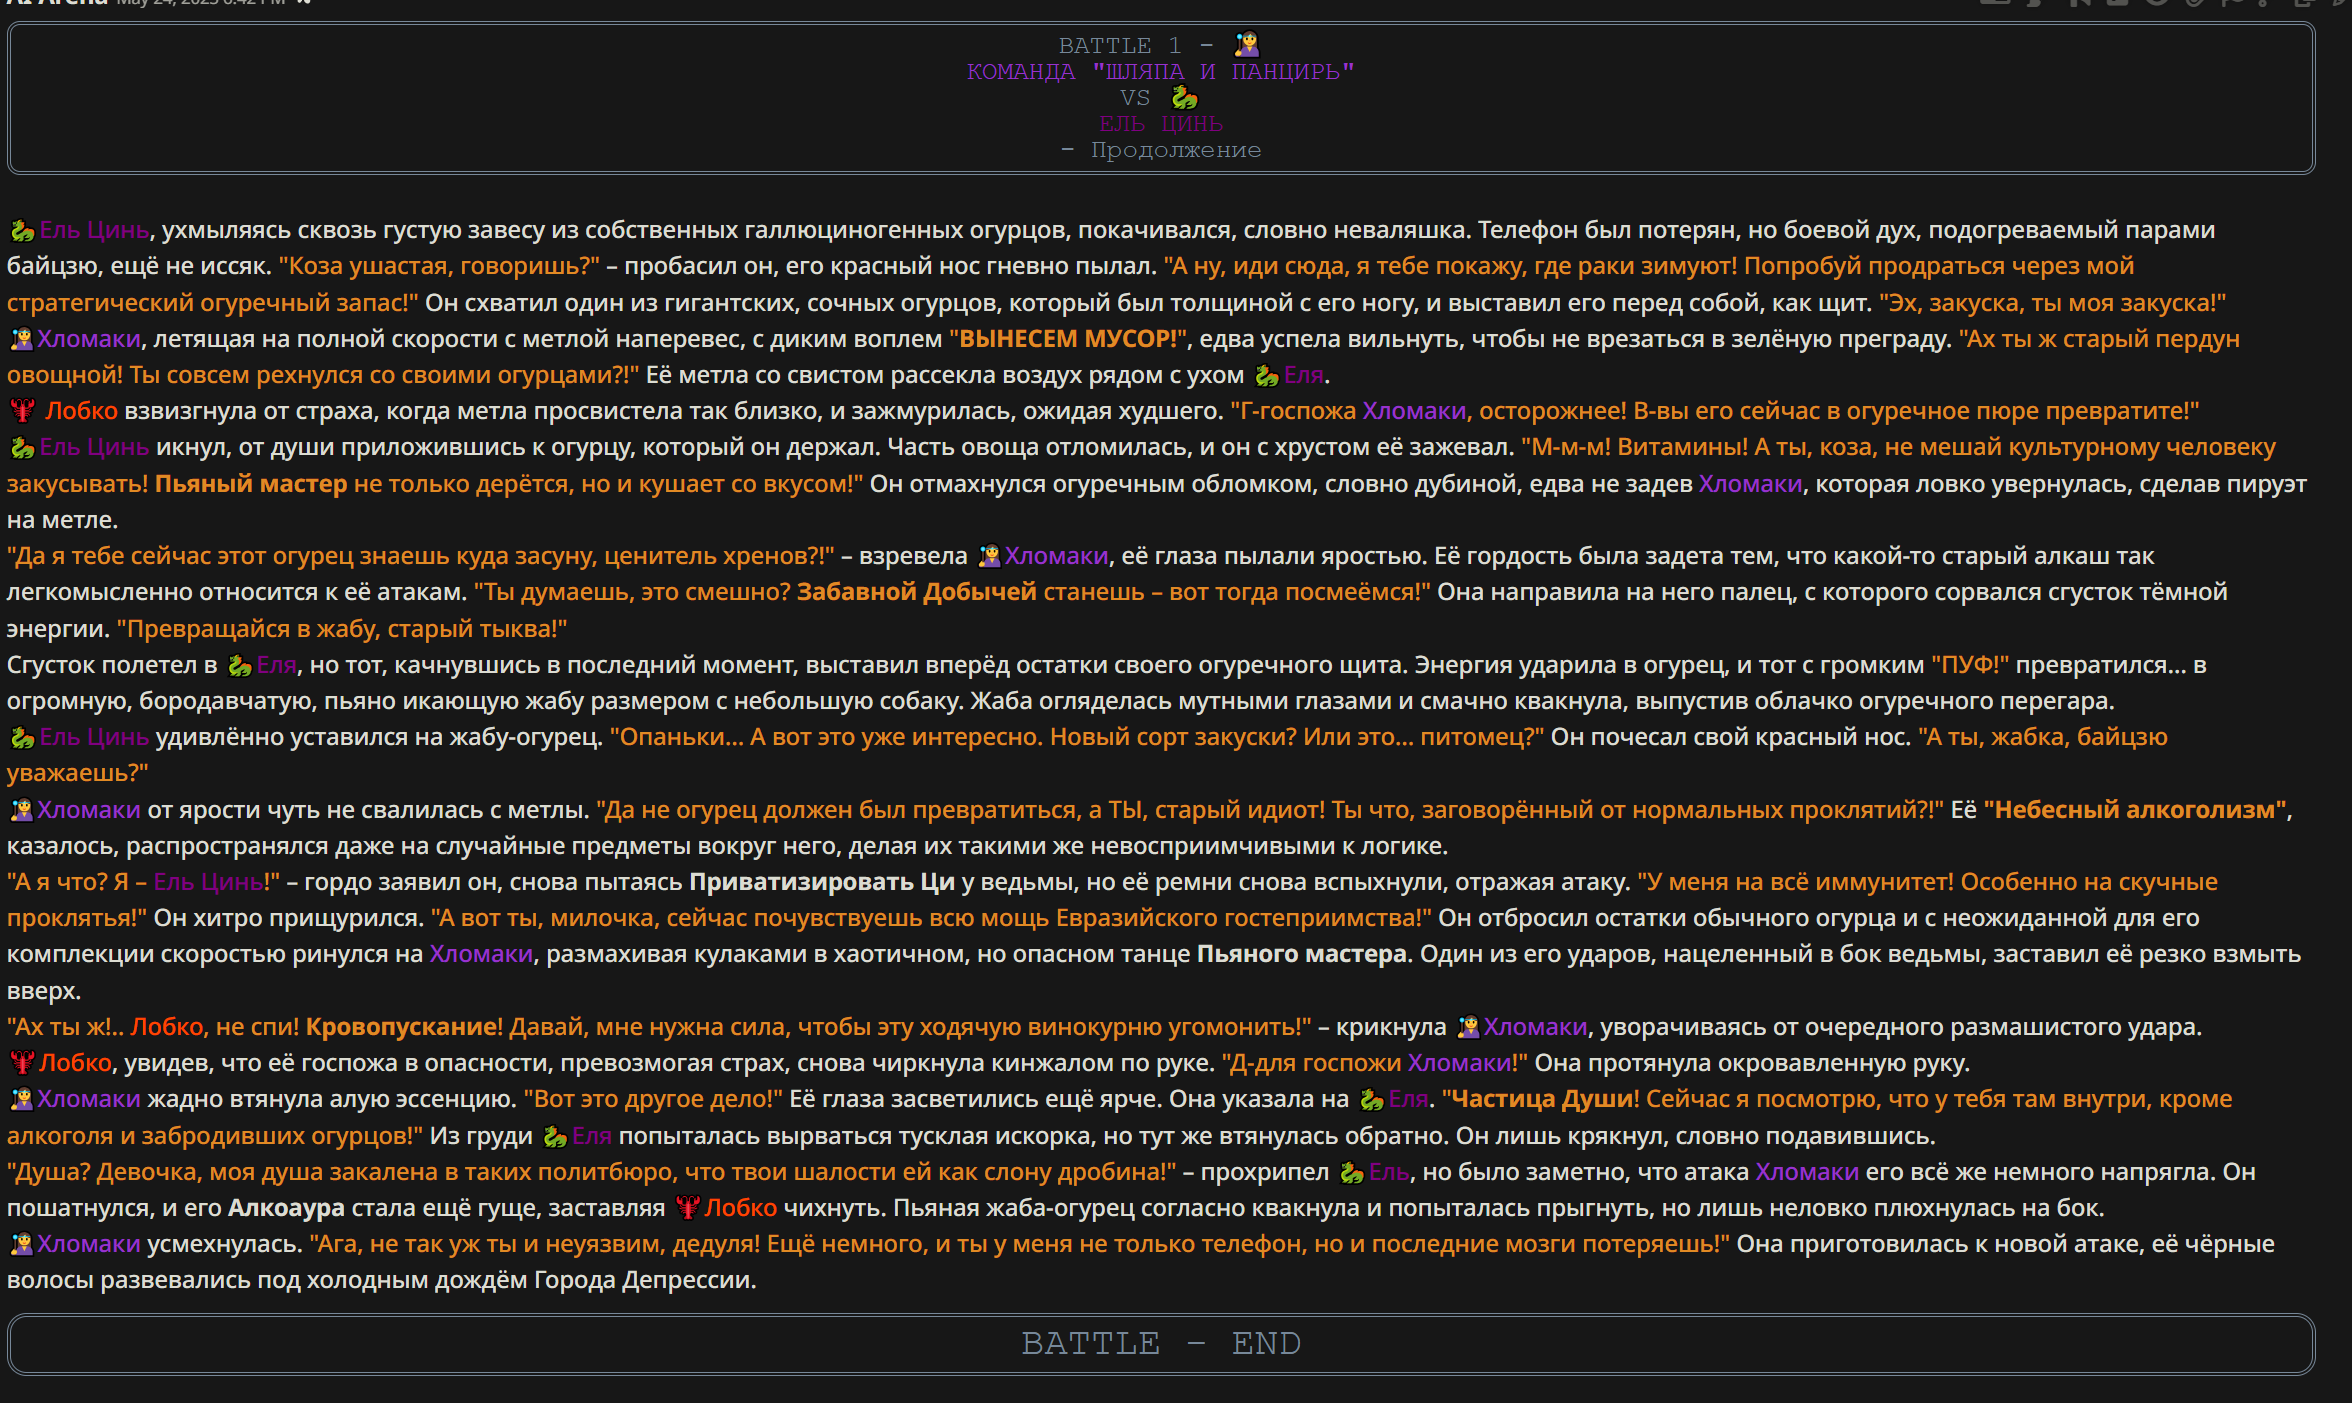Click witch emoji after "взревела"
This screenshot has height=1403, width=2352.
989,557
